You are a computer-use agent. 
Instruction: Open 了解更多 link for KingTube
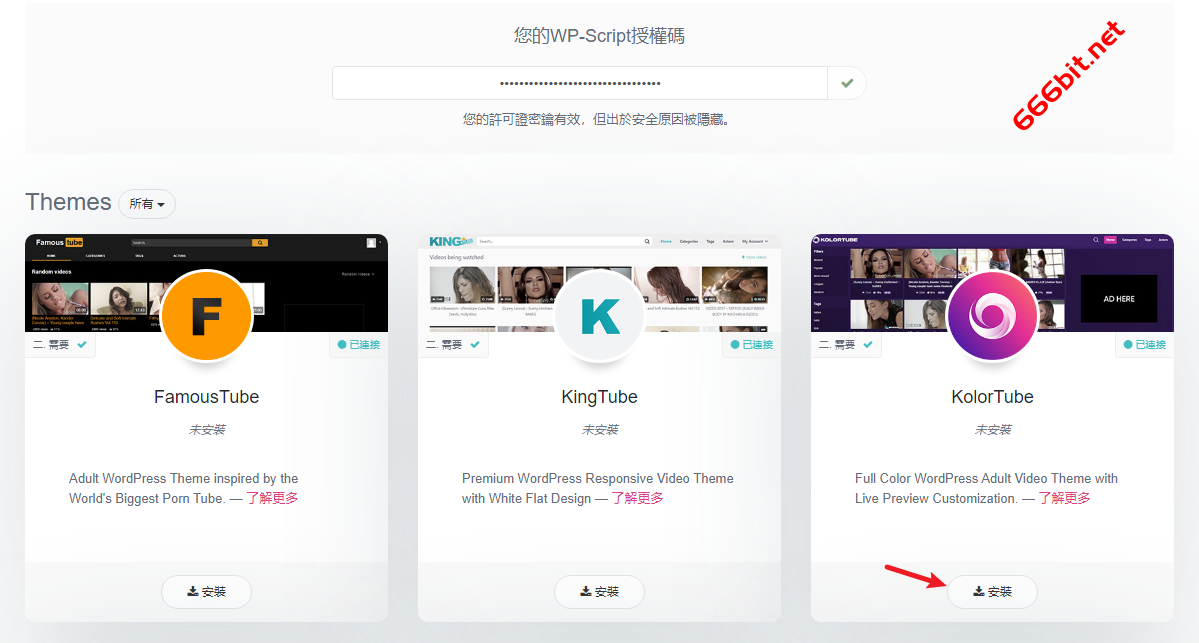click(637, 498)
